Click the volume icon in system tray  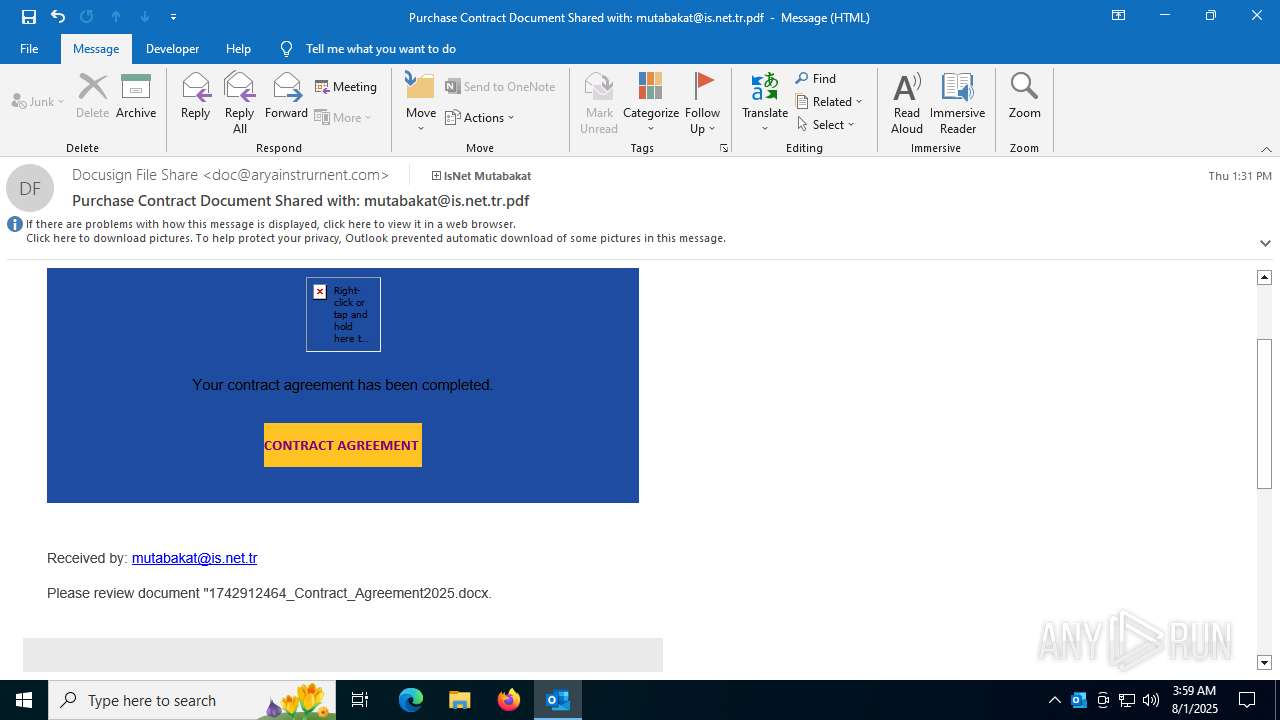pyautogui.click(x=1151, y=700)
